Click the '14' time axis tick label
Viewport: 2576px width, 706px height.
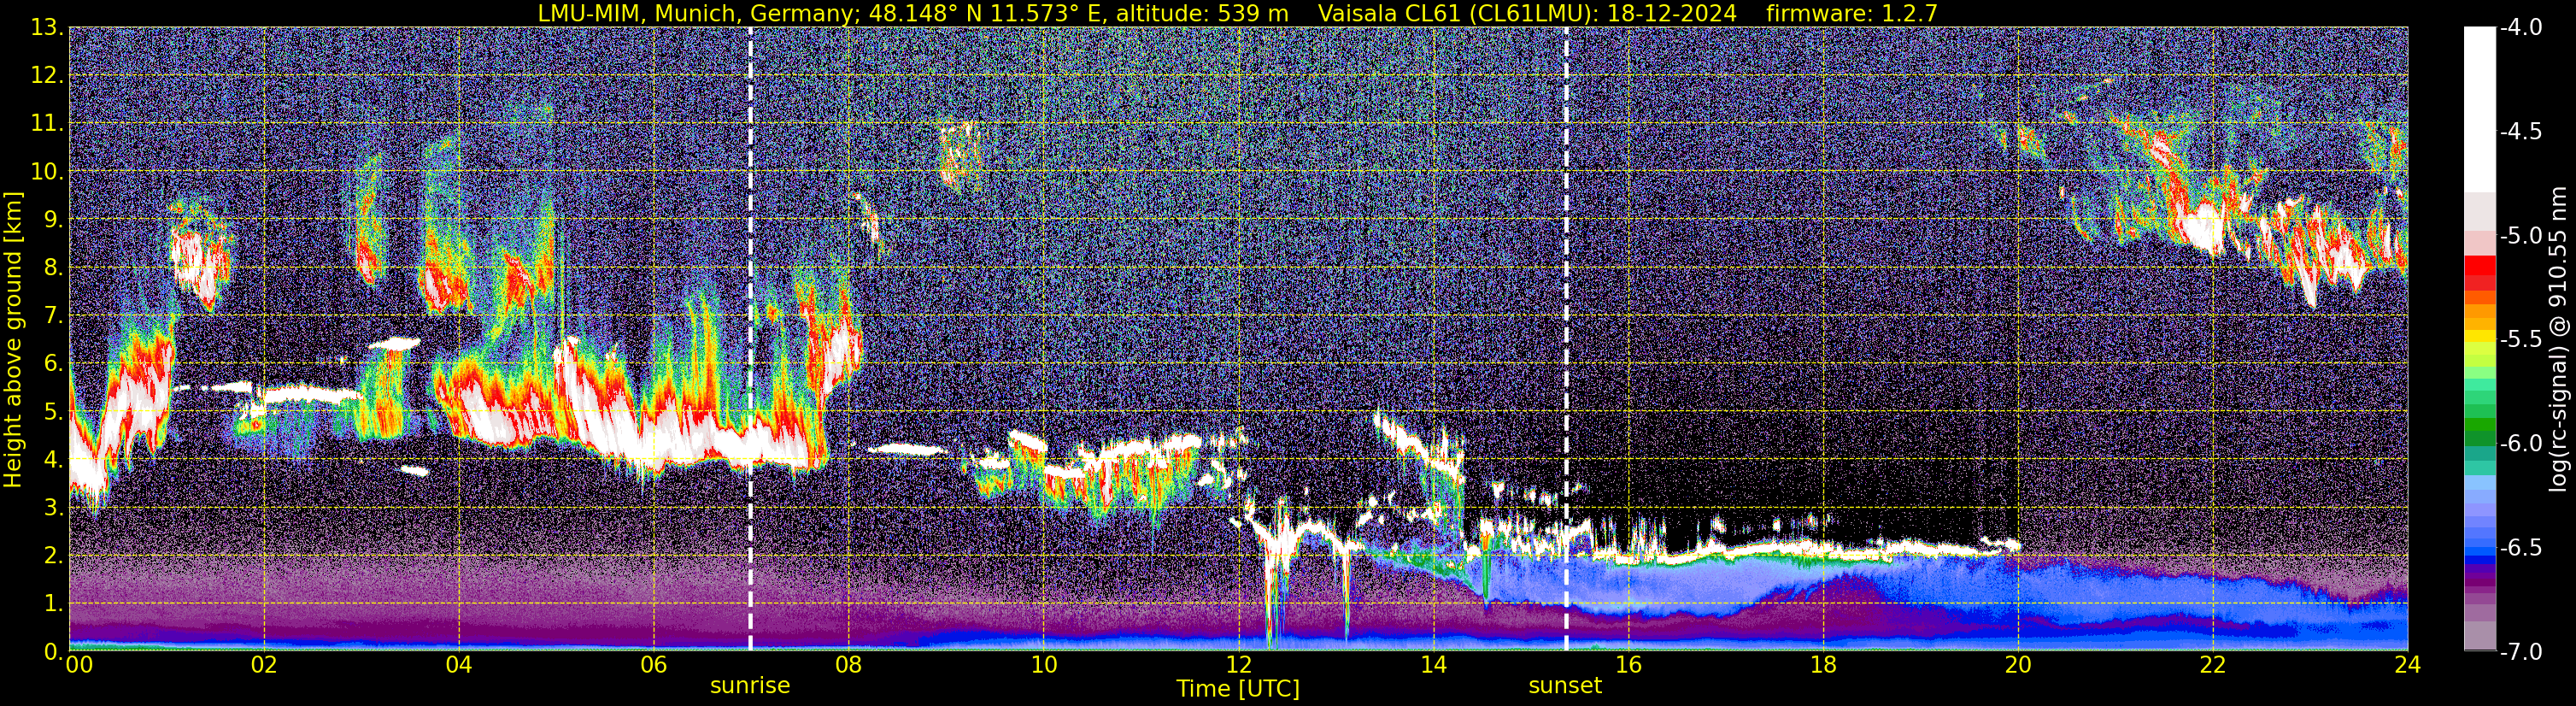tap(1433, 665)
